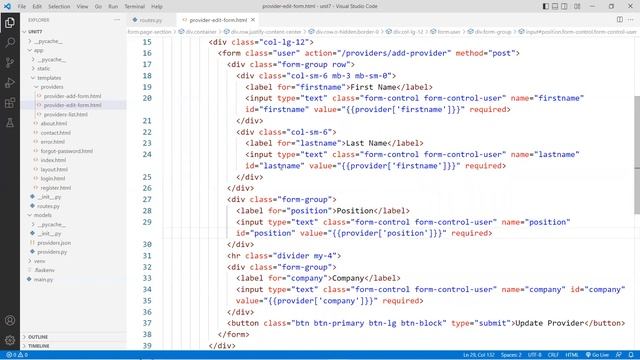Toggle secondary sidebar layout icon

point(564,6)
